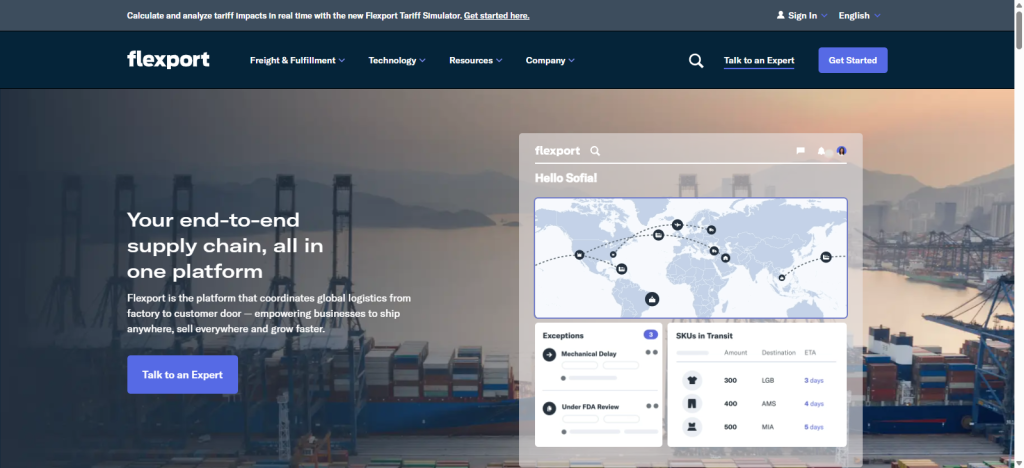Open the search magnifier in navigation bar
1024x468 pixels.
pos(696,61)
